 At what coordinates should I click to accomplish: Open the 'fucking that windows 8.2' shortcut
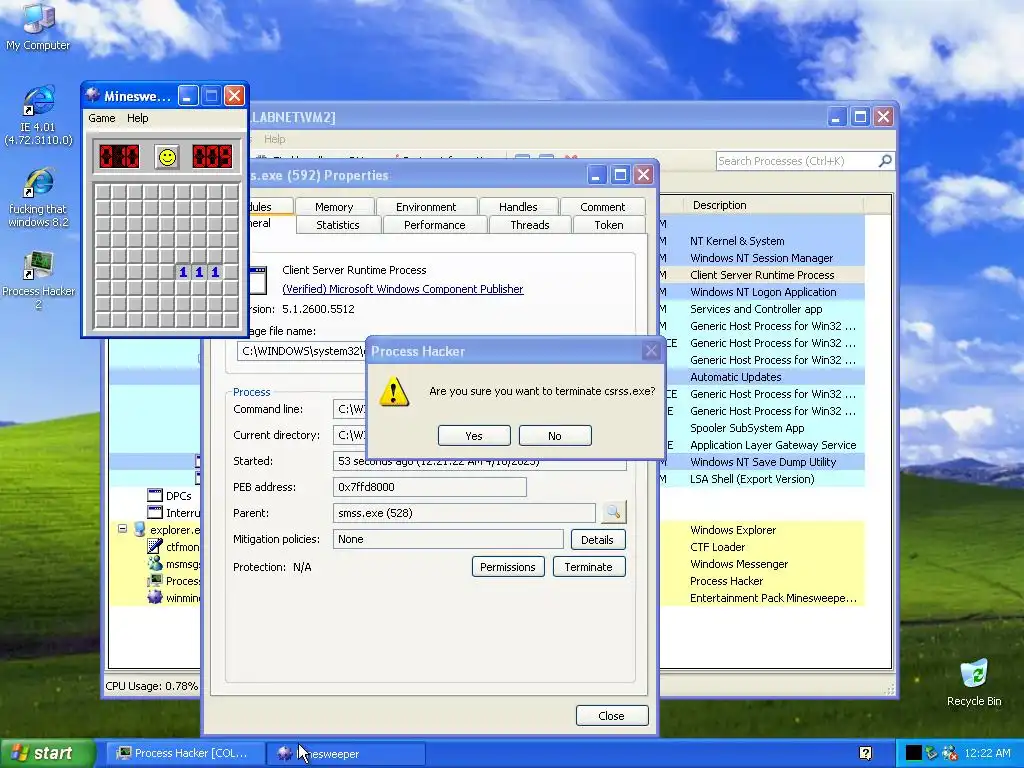point(38,198)
